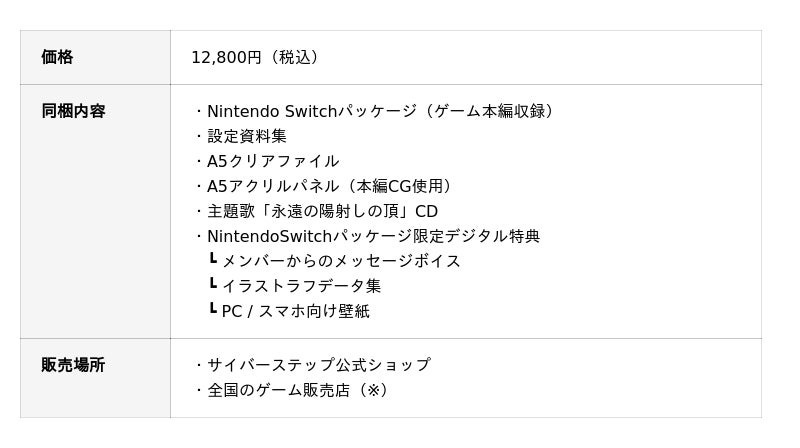Select the 同梱内容 row header
This screenshot has width=800, height=448.
73,111
